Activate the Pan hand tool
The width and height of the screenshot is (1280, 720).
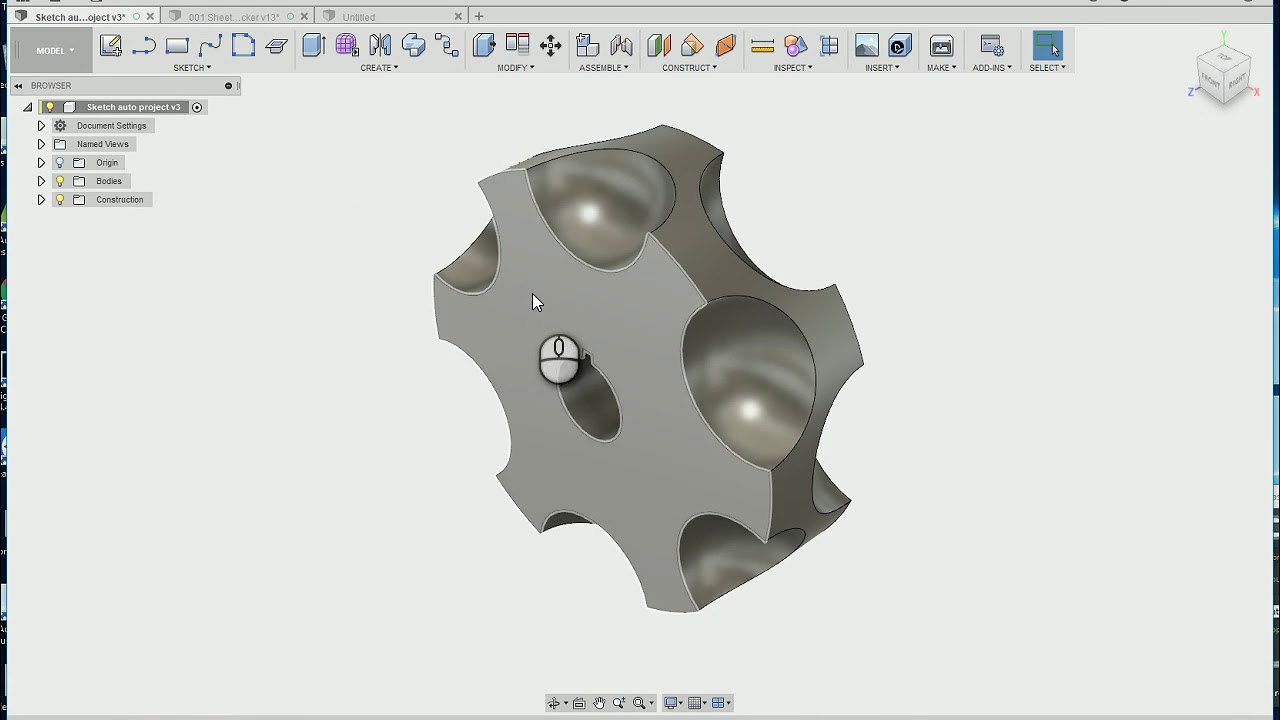[599, 703]
